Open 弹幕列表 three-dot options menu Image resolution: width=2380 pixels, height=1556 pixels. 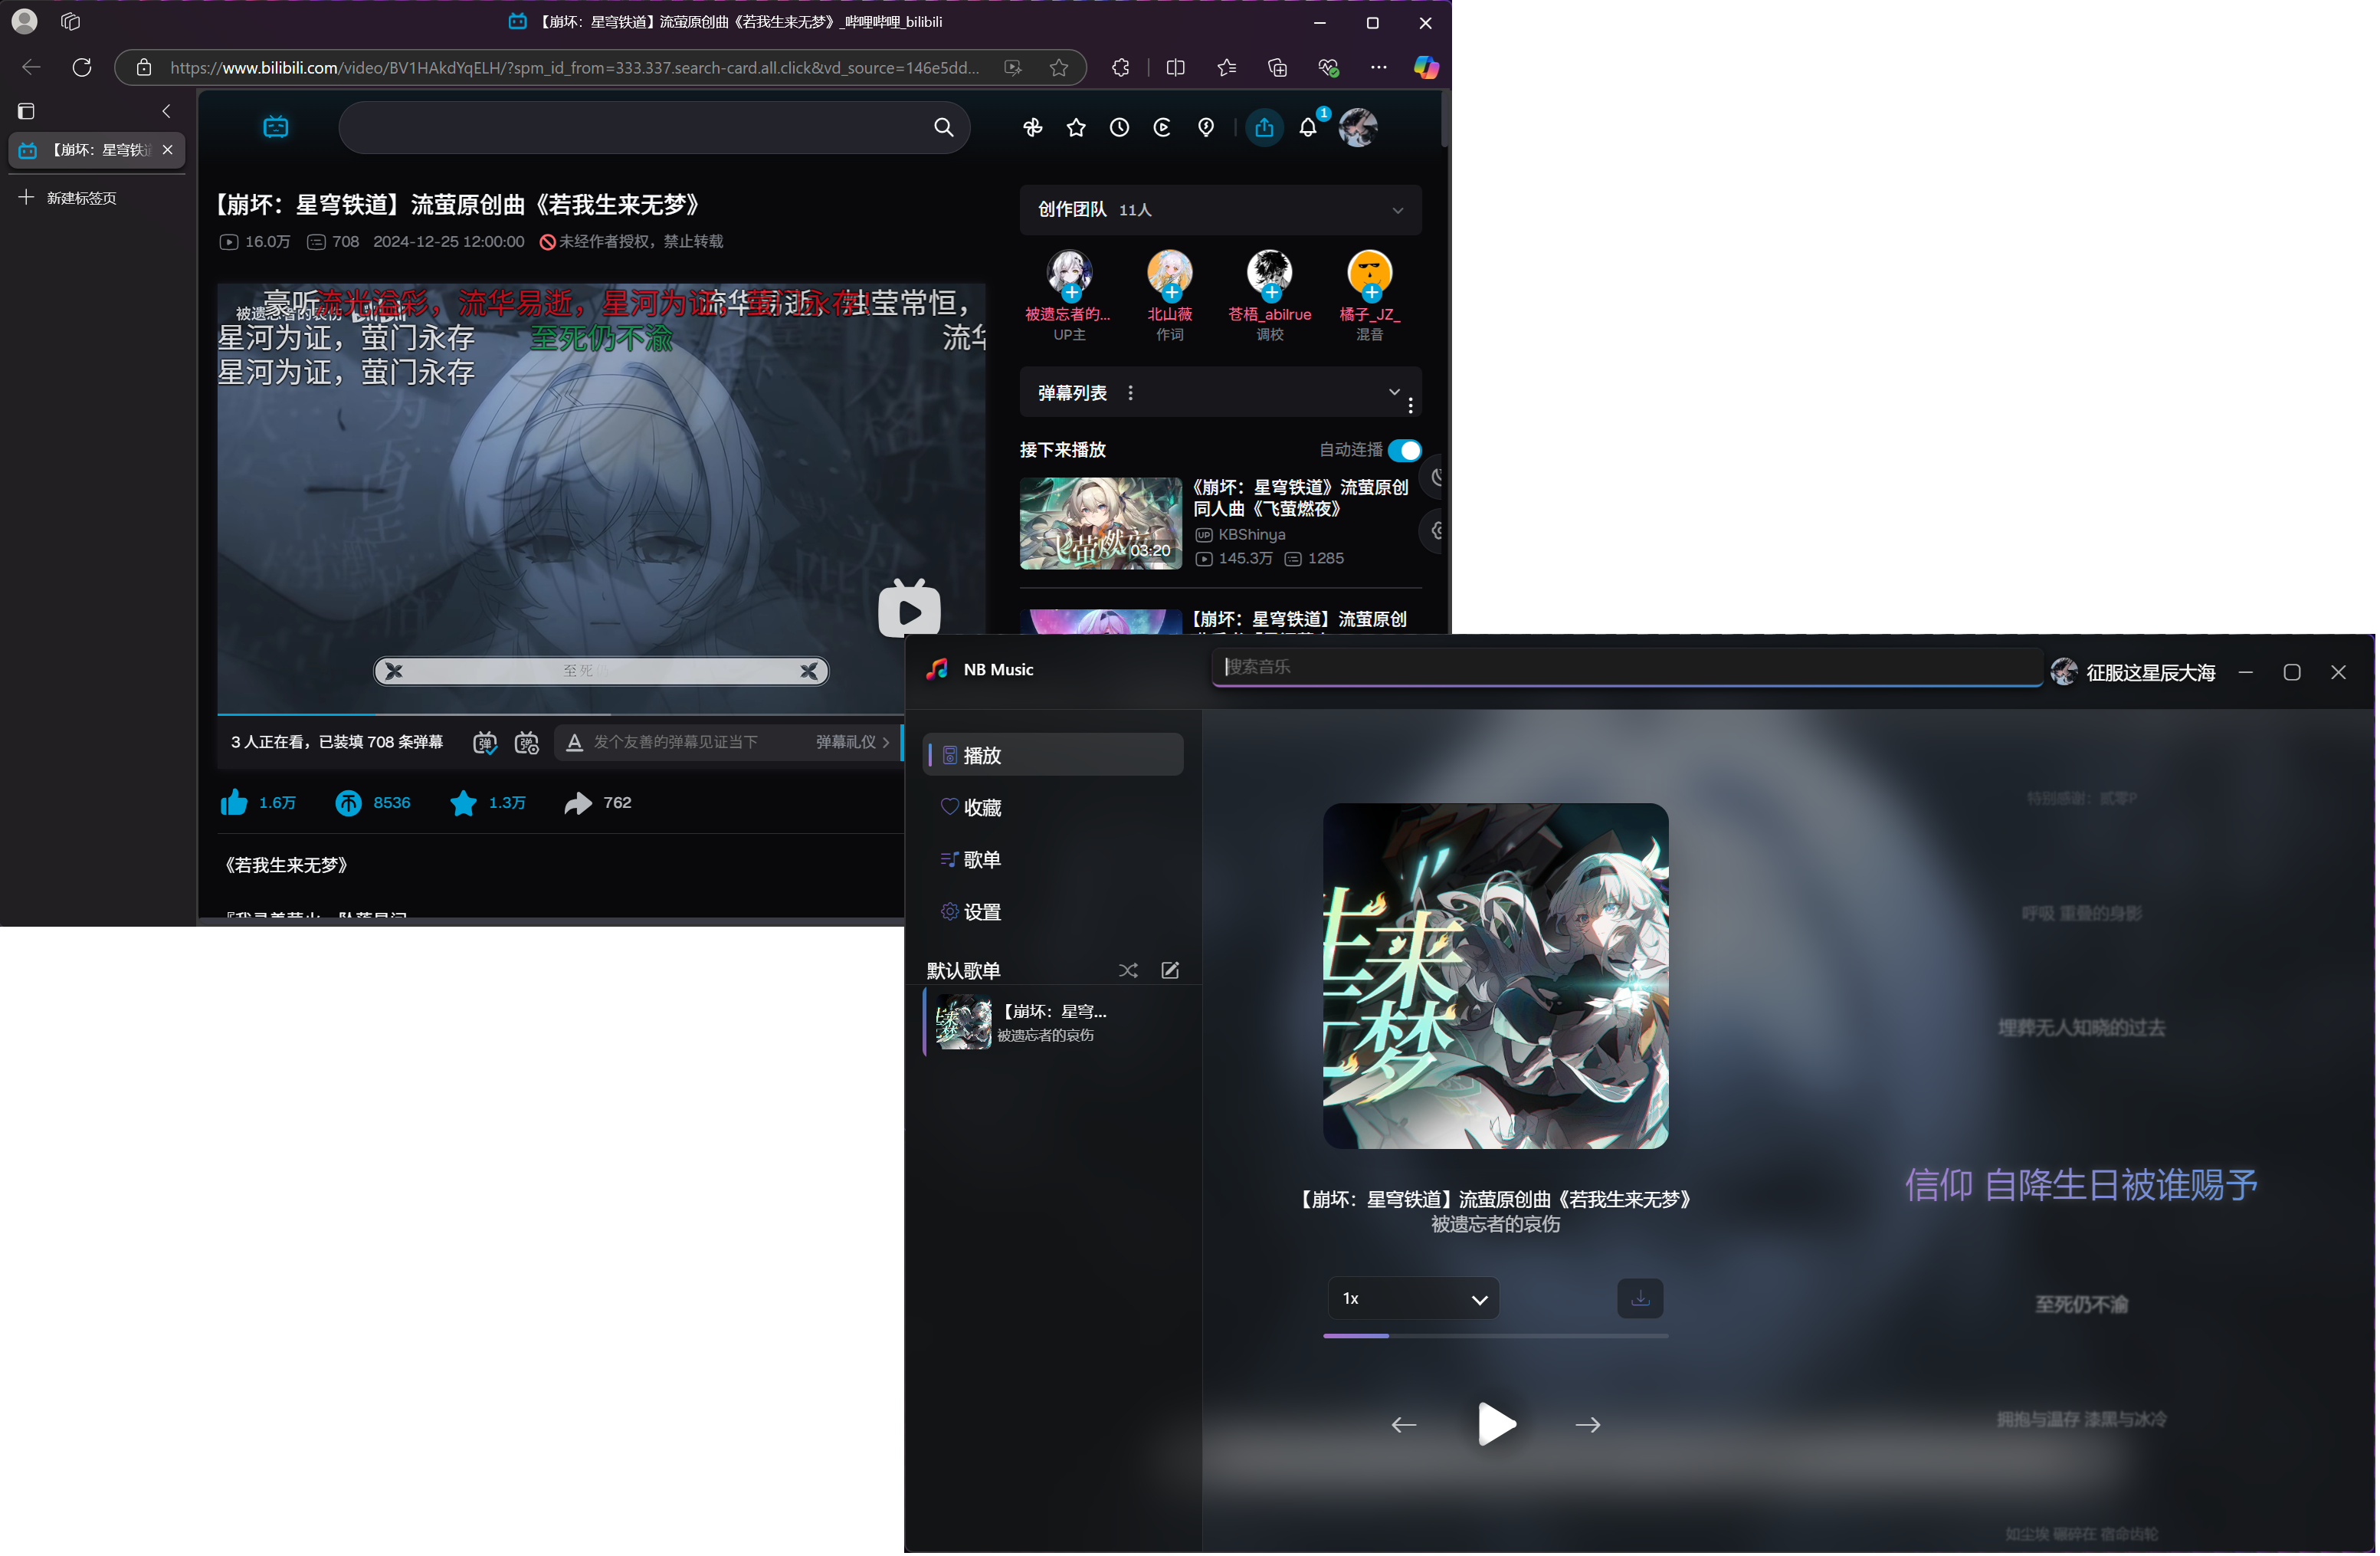[1131, 393]
